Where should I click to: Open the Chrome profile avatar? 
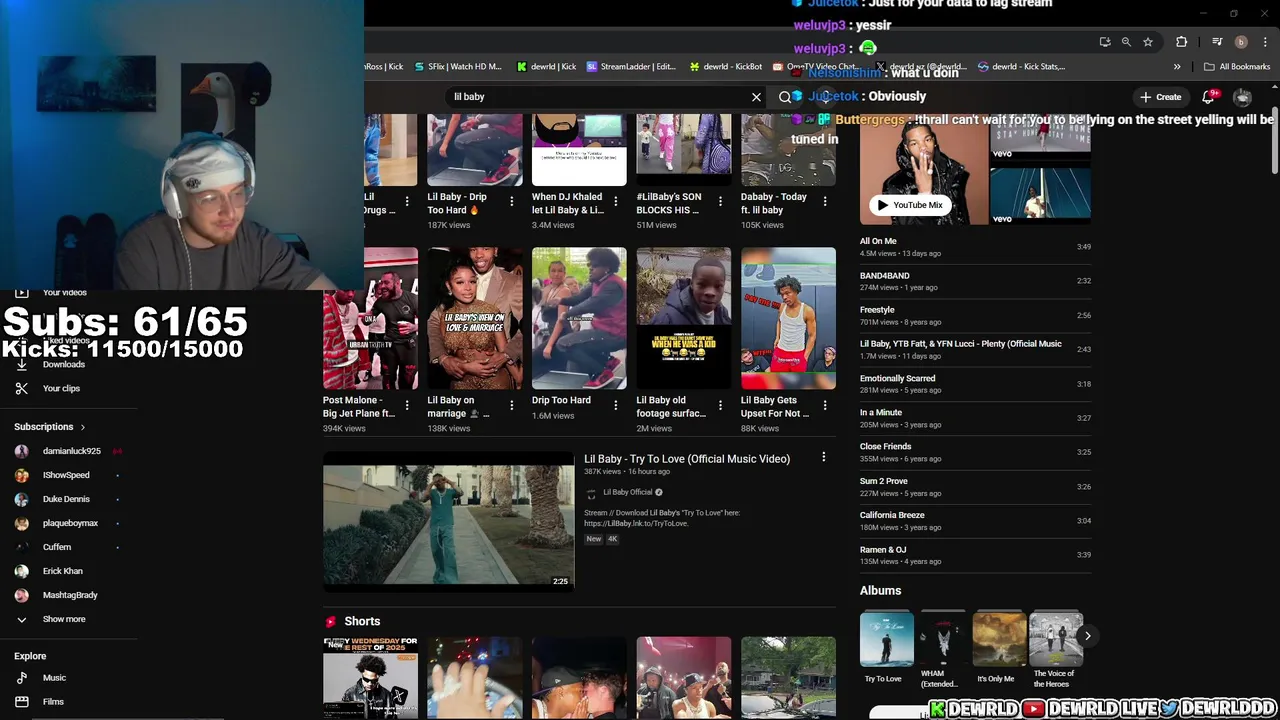[1241, 42]
